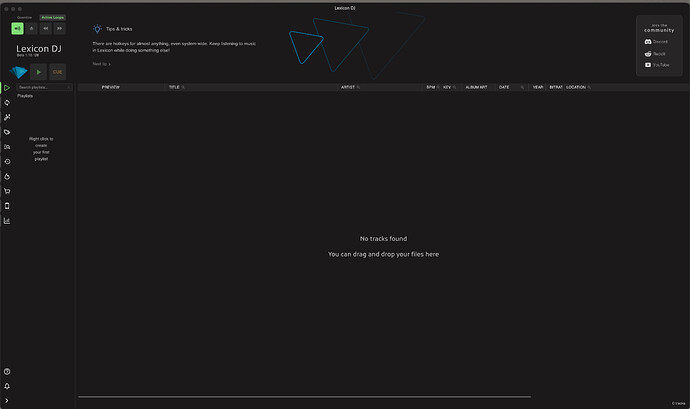Open the Find tracks sidebar icon
The width and height of the screenshot is (690, 409).
[7, 147]
